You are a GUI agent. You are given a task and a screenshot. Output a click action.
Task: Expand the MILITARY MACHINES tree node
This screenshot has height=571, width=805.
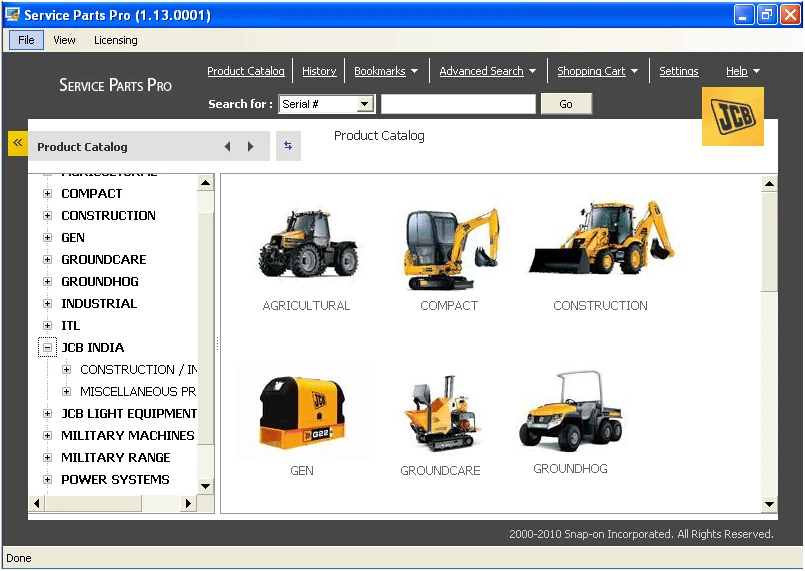47,436
